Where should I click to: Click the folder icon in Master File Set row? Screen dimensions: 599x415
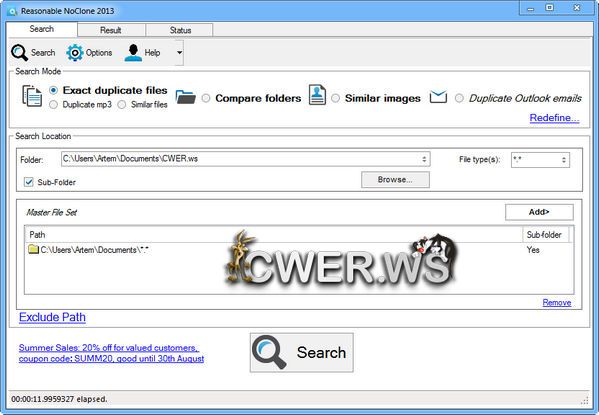34,250
